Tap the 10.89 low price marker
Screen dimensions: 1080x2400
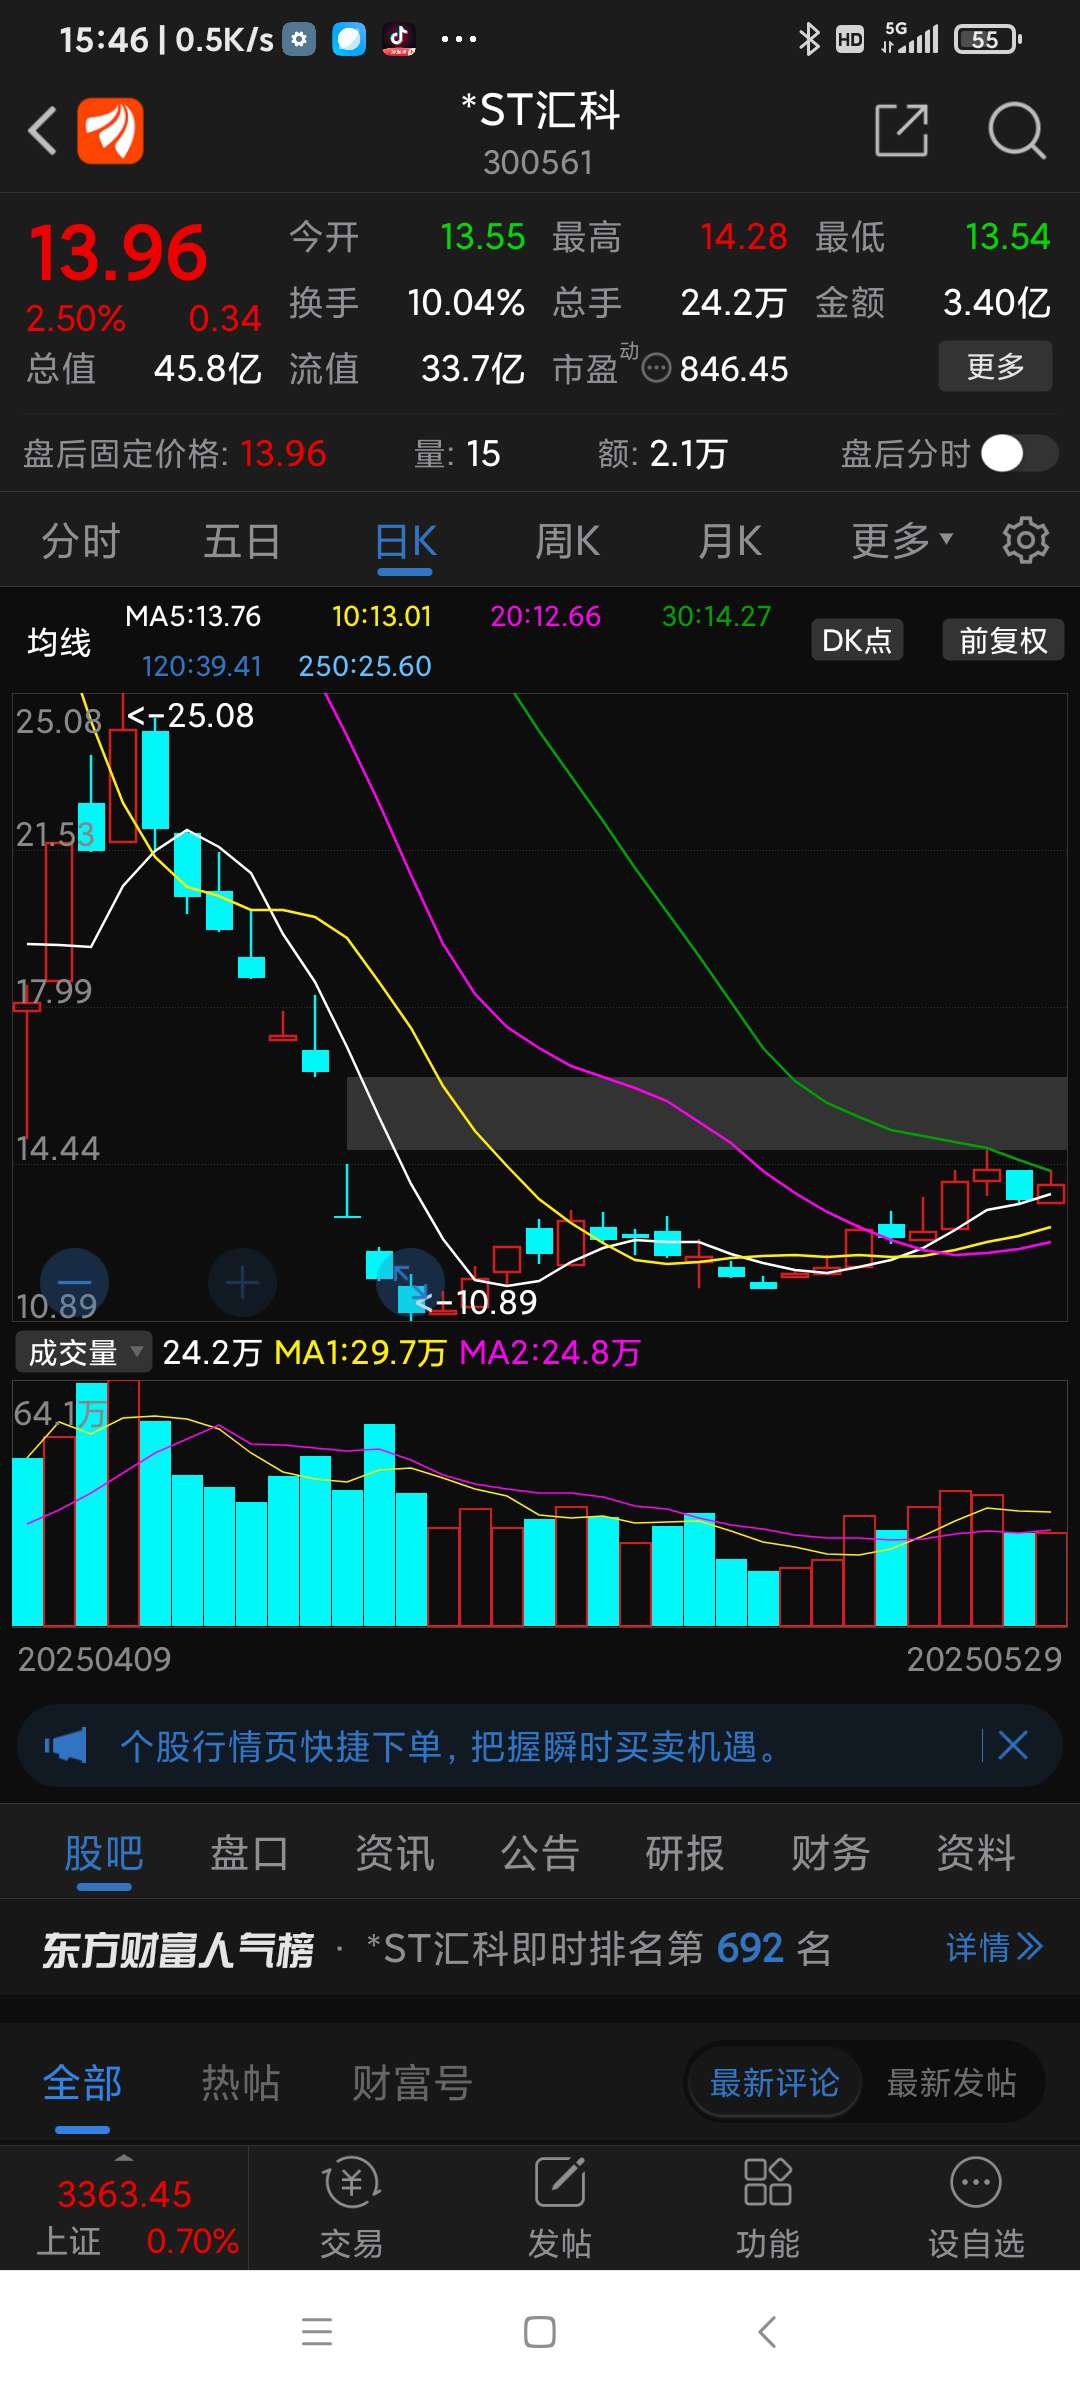pyautogui.click(x=476, y=1301)
